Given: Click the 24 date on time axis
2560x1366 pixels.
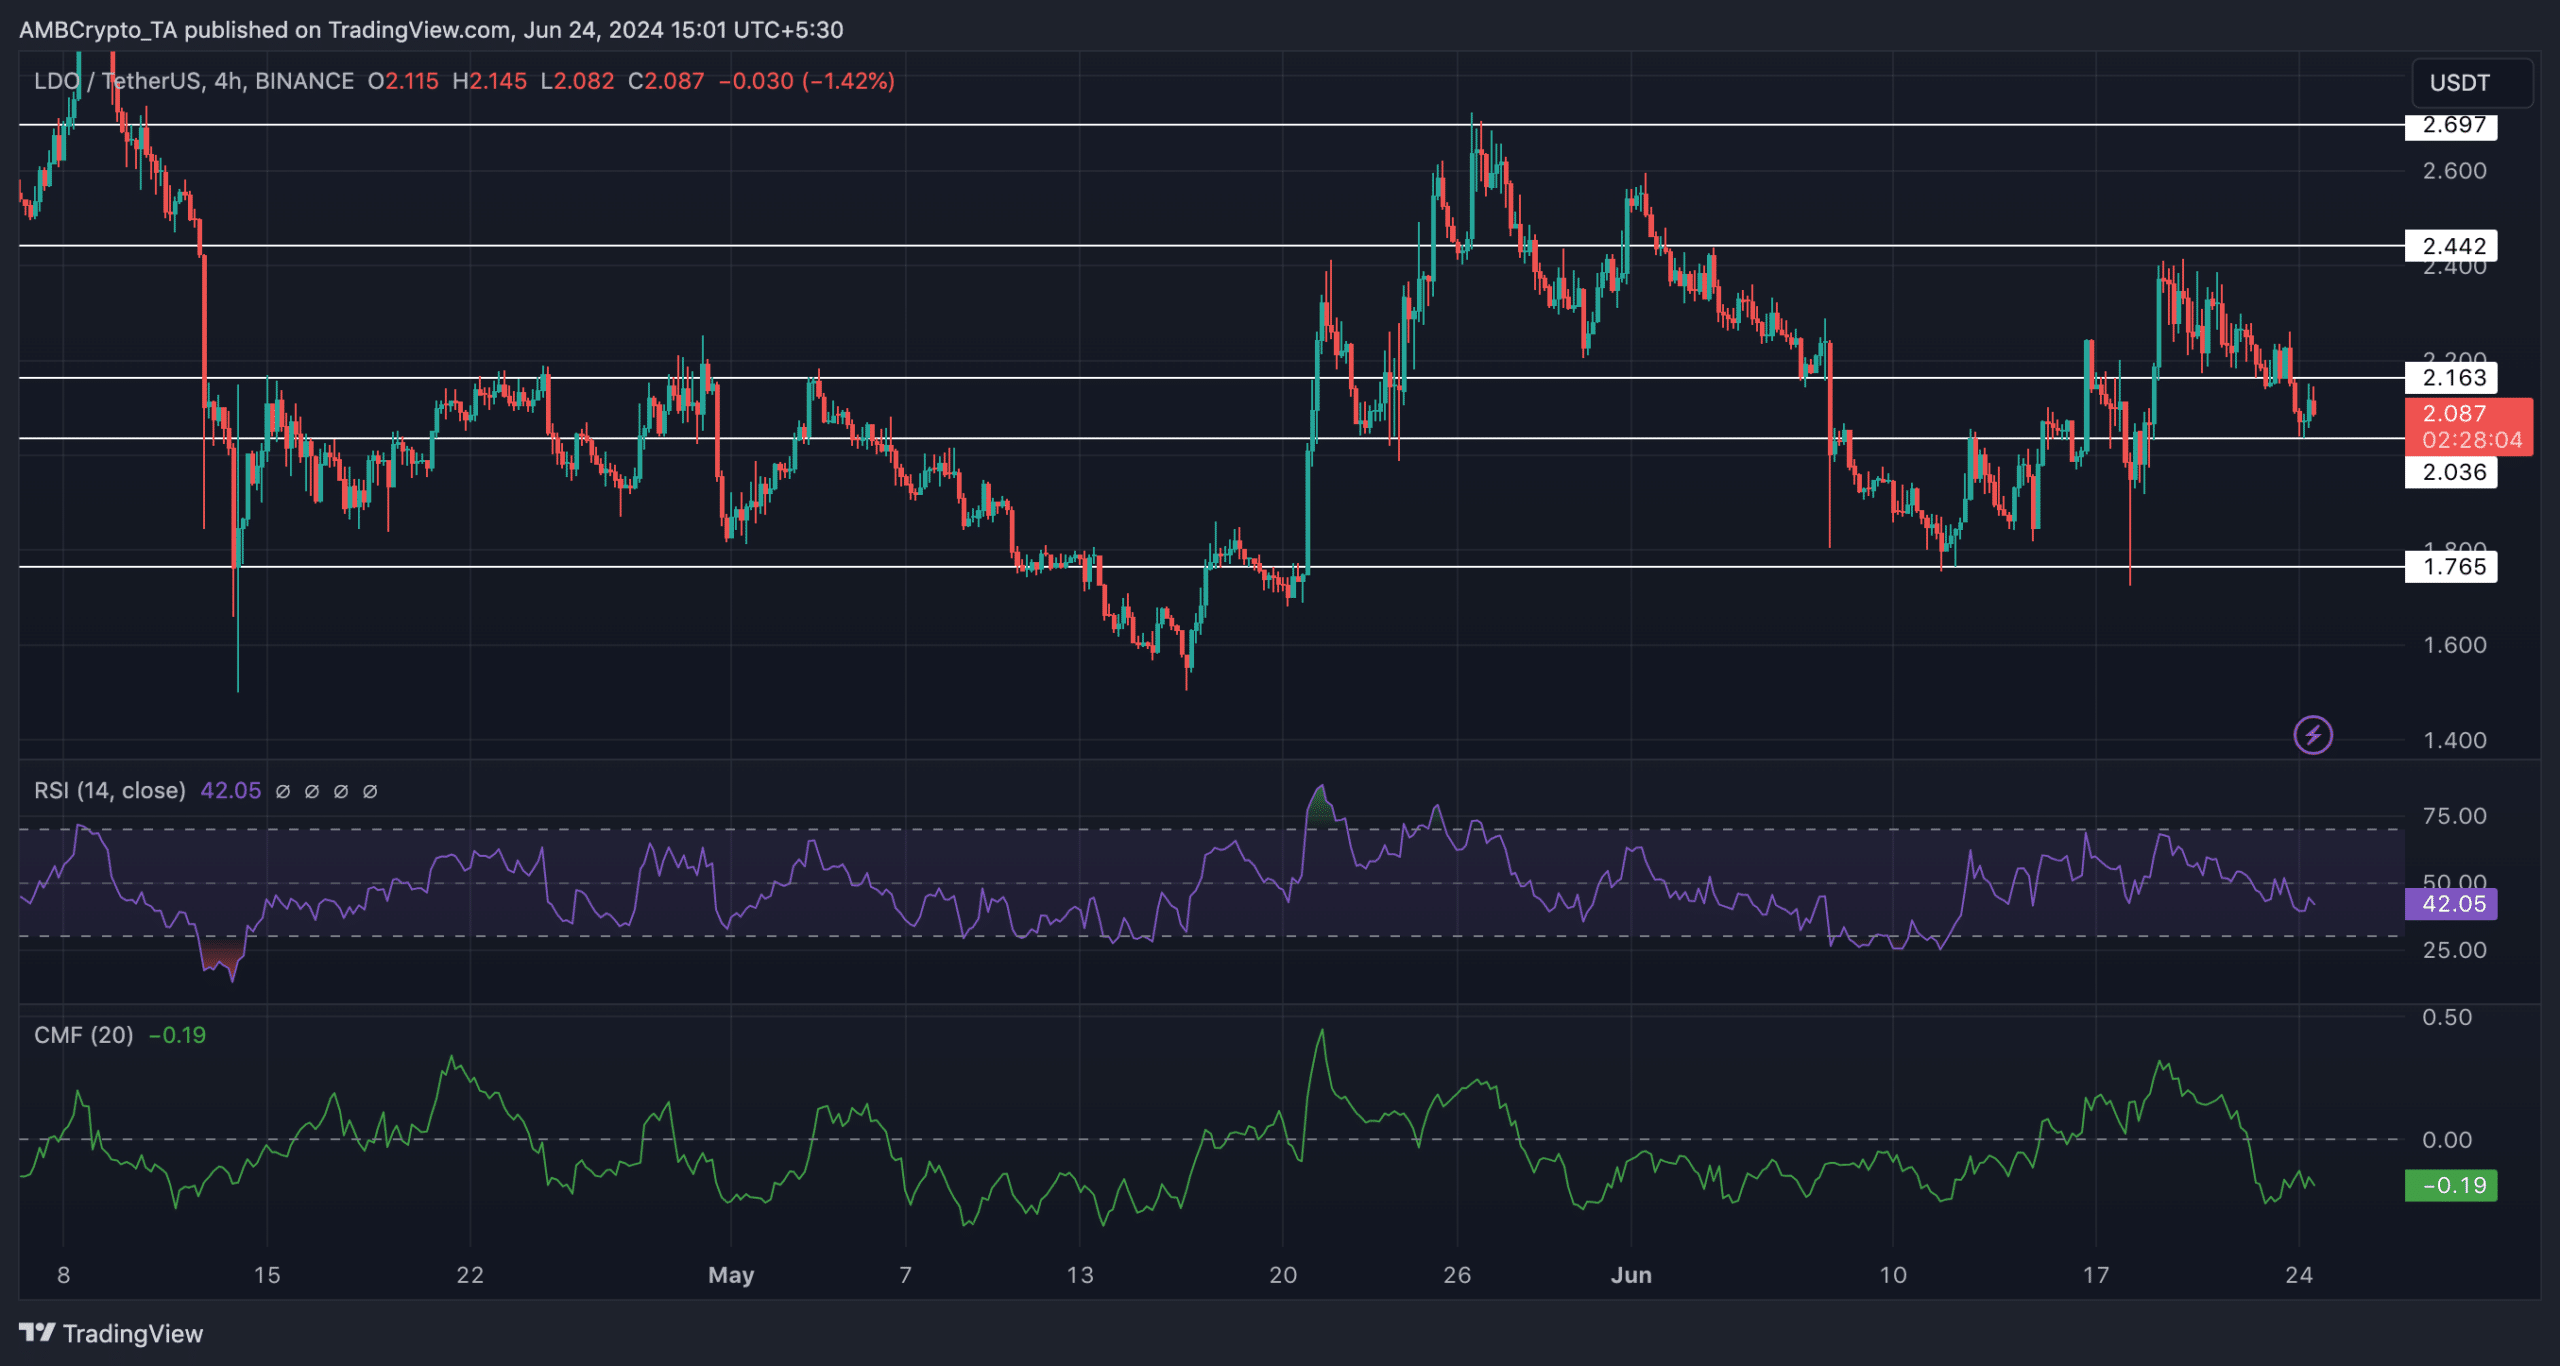Looking at the screenshot, I should [2300, 1275].
